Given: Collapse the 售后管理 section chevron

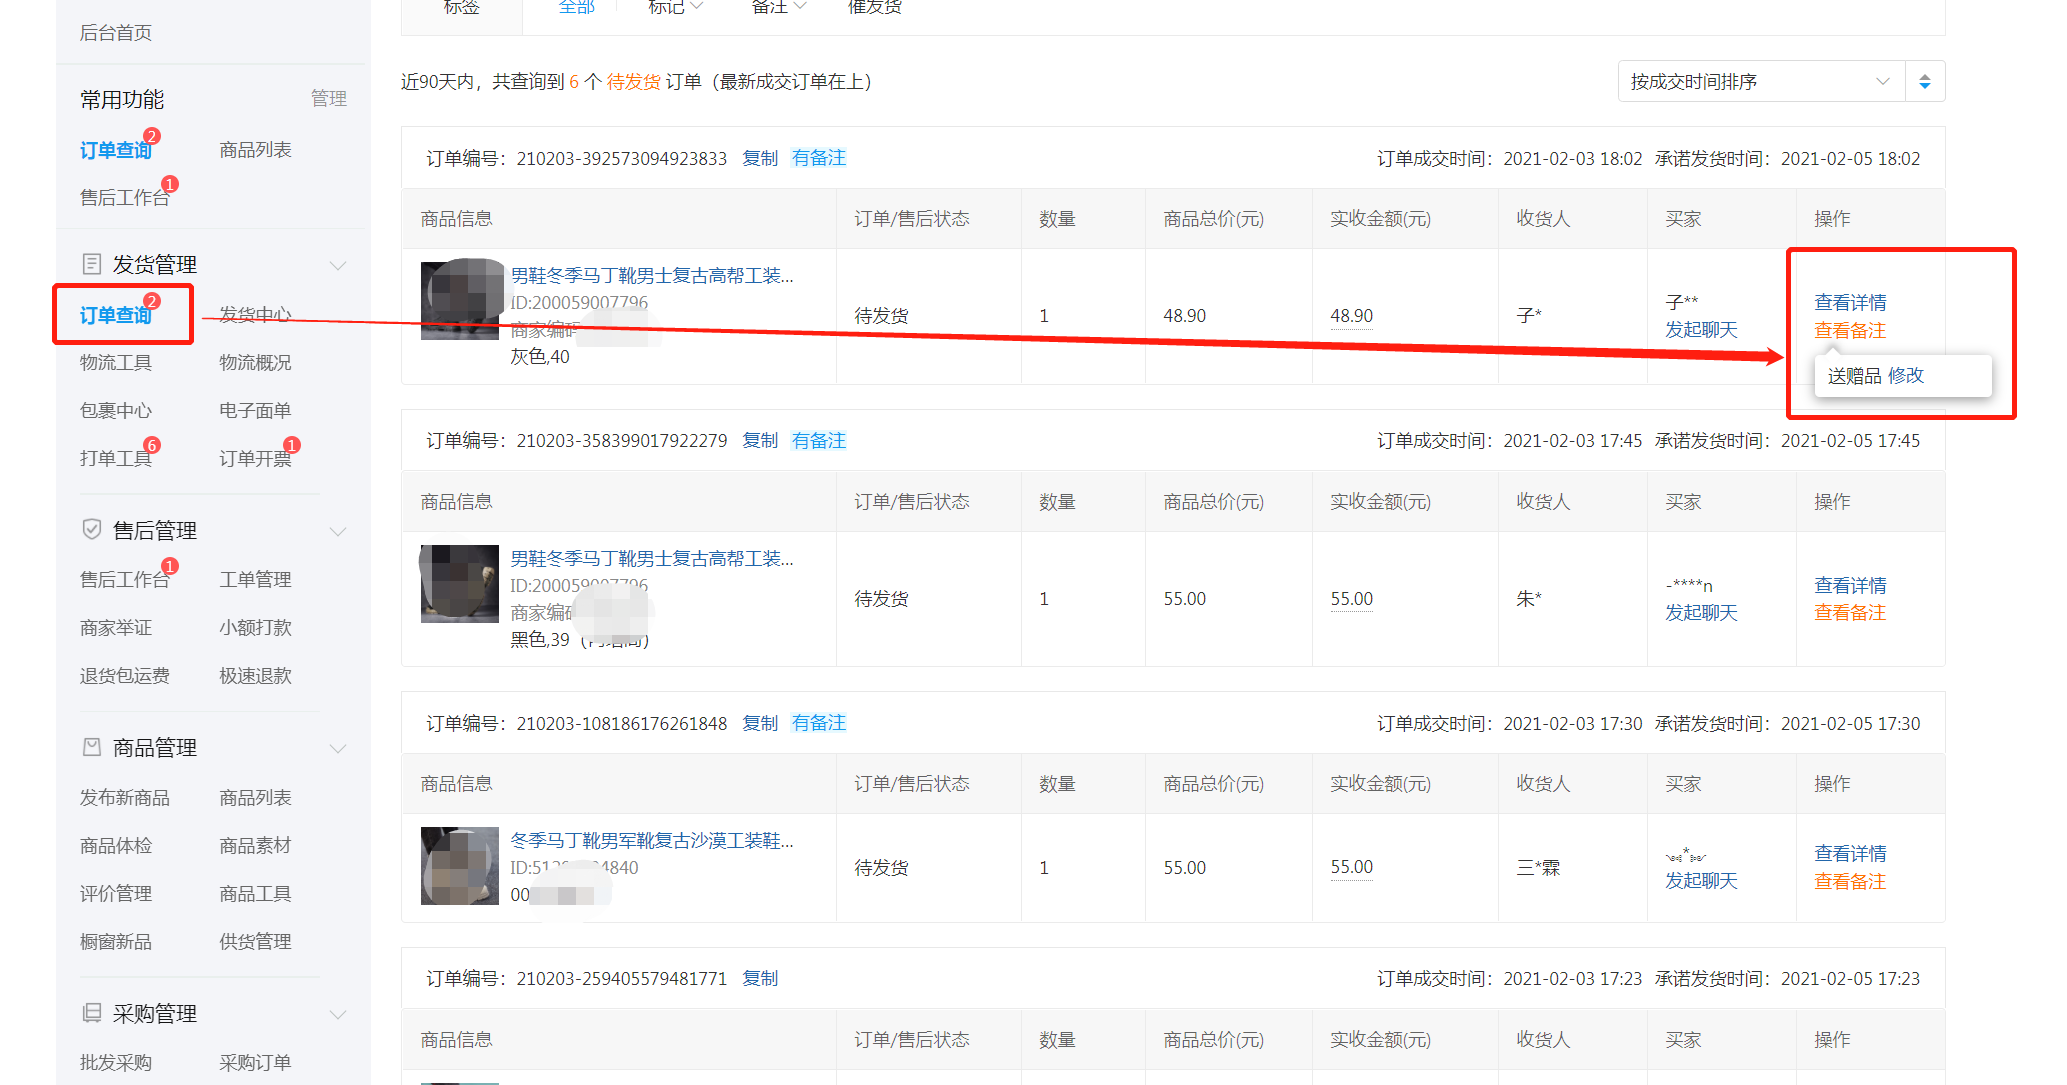Looking at the screenshot, I should (x=338, y=531).
